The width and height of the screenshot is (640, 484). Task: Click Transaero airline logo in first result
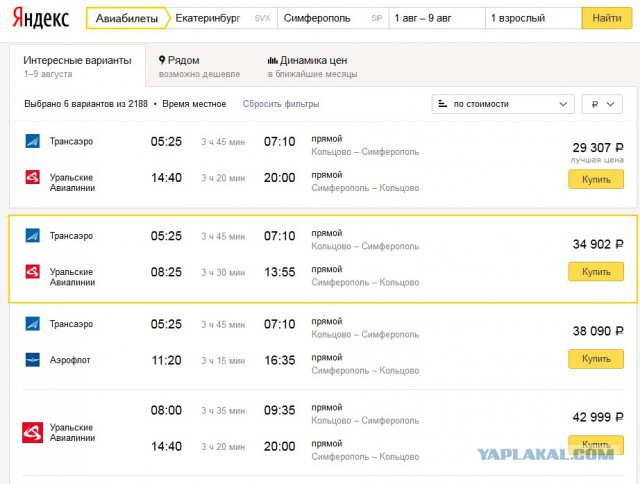click(x=33, y=141)
